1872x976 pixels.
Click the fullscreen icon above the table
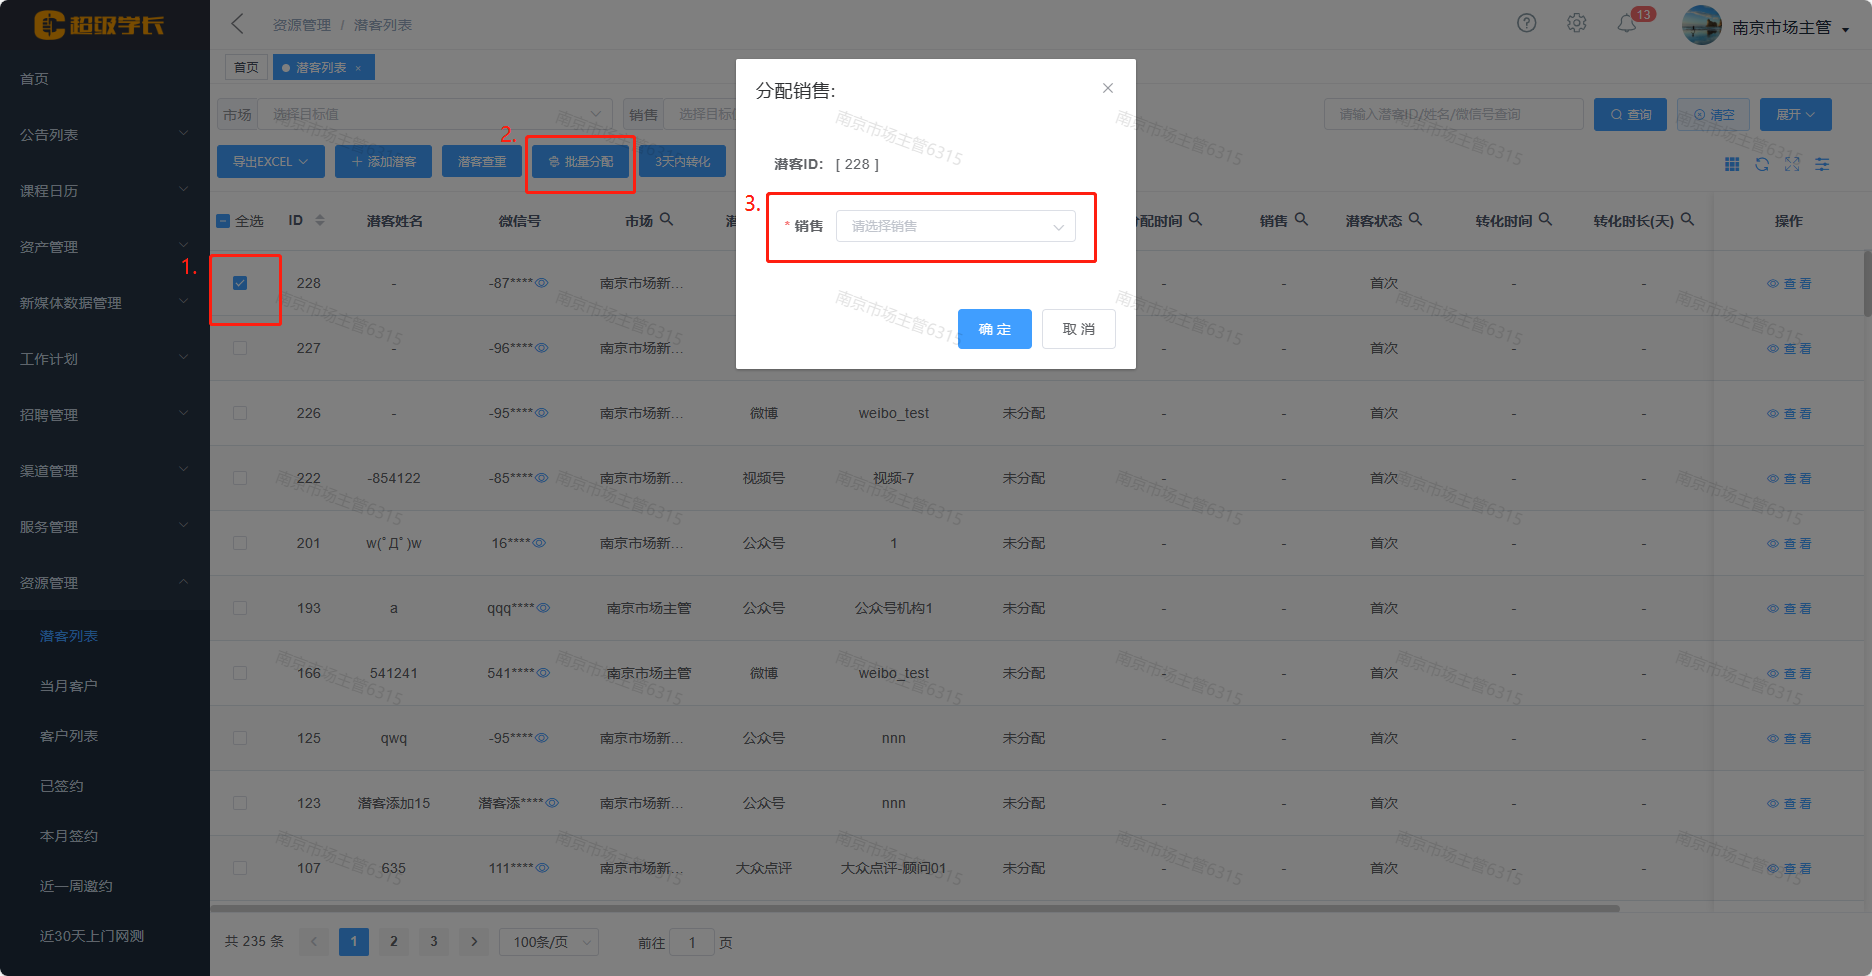click(1792, 164)
